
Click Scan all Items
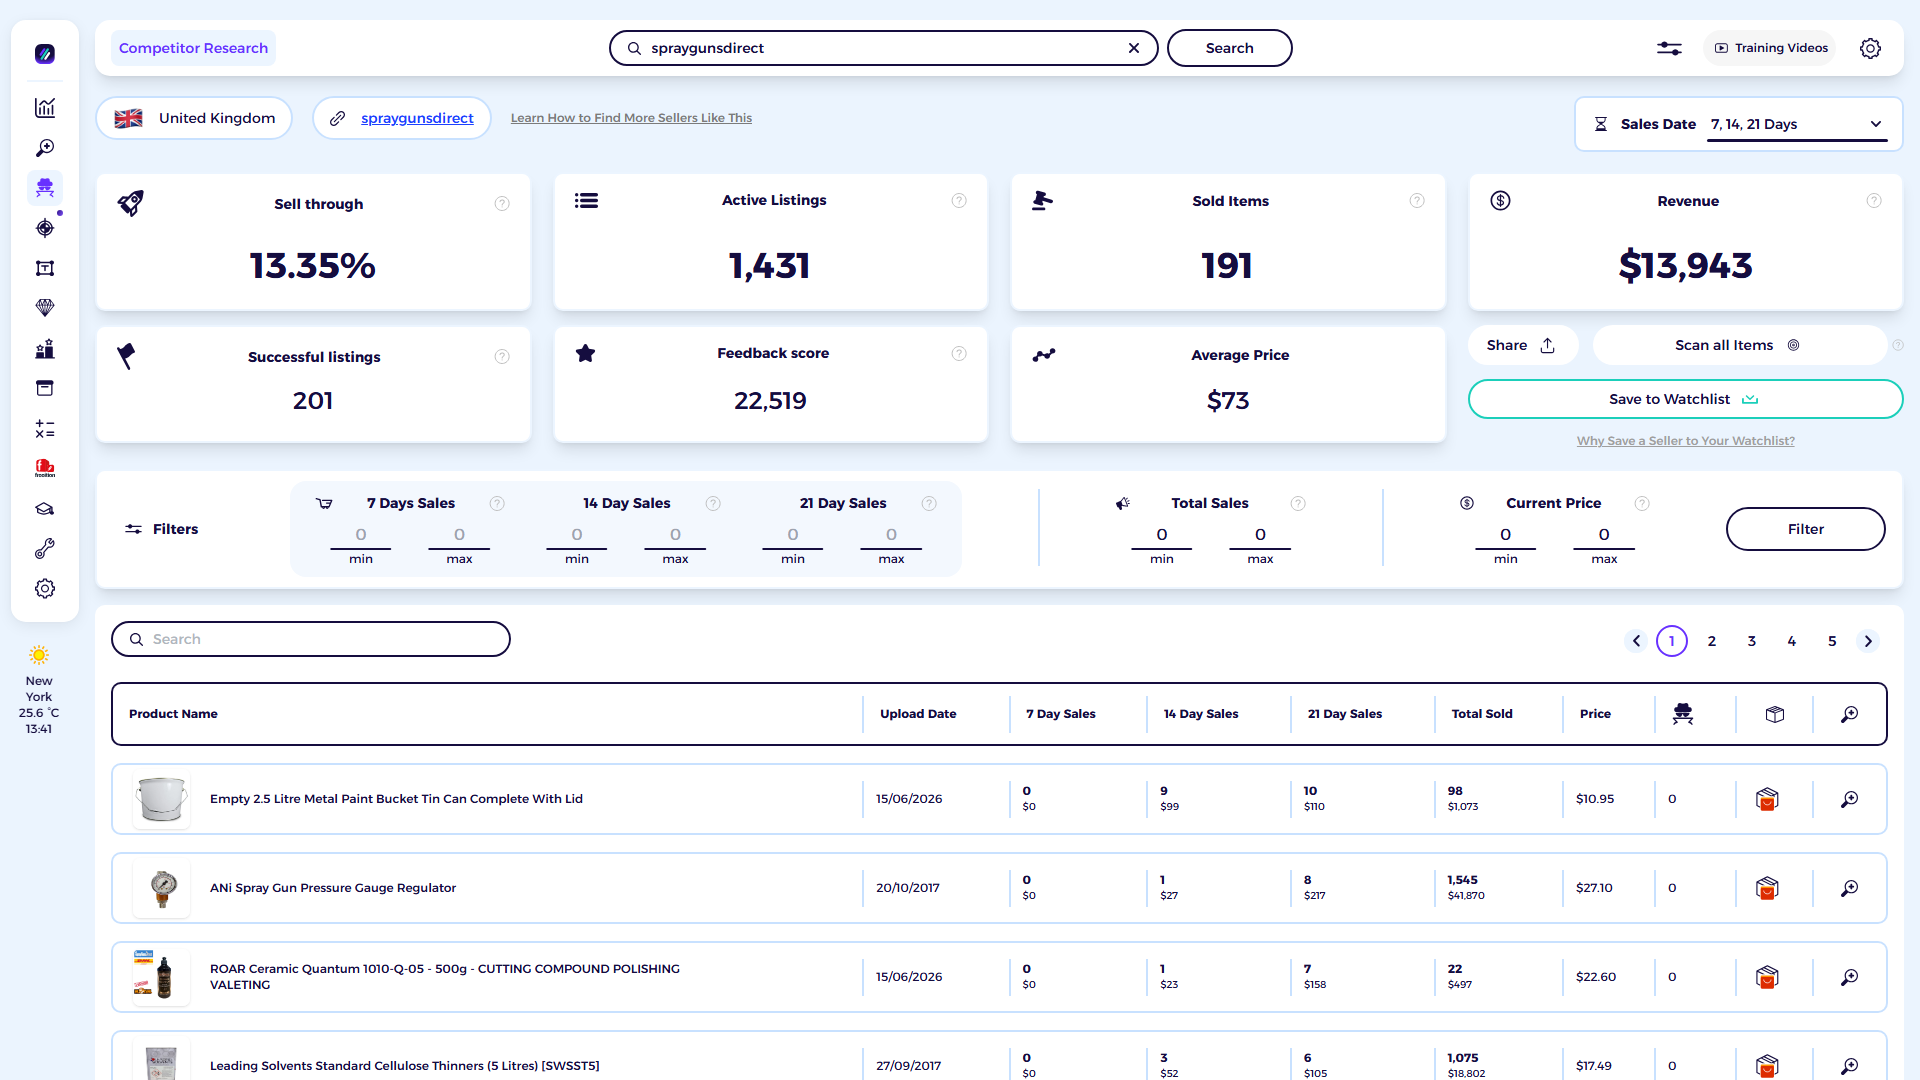(1738, 345)
